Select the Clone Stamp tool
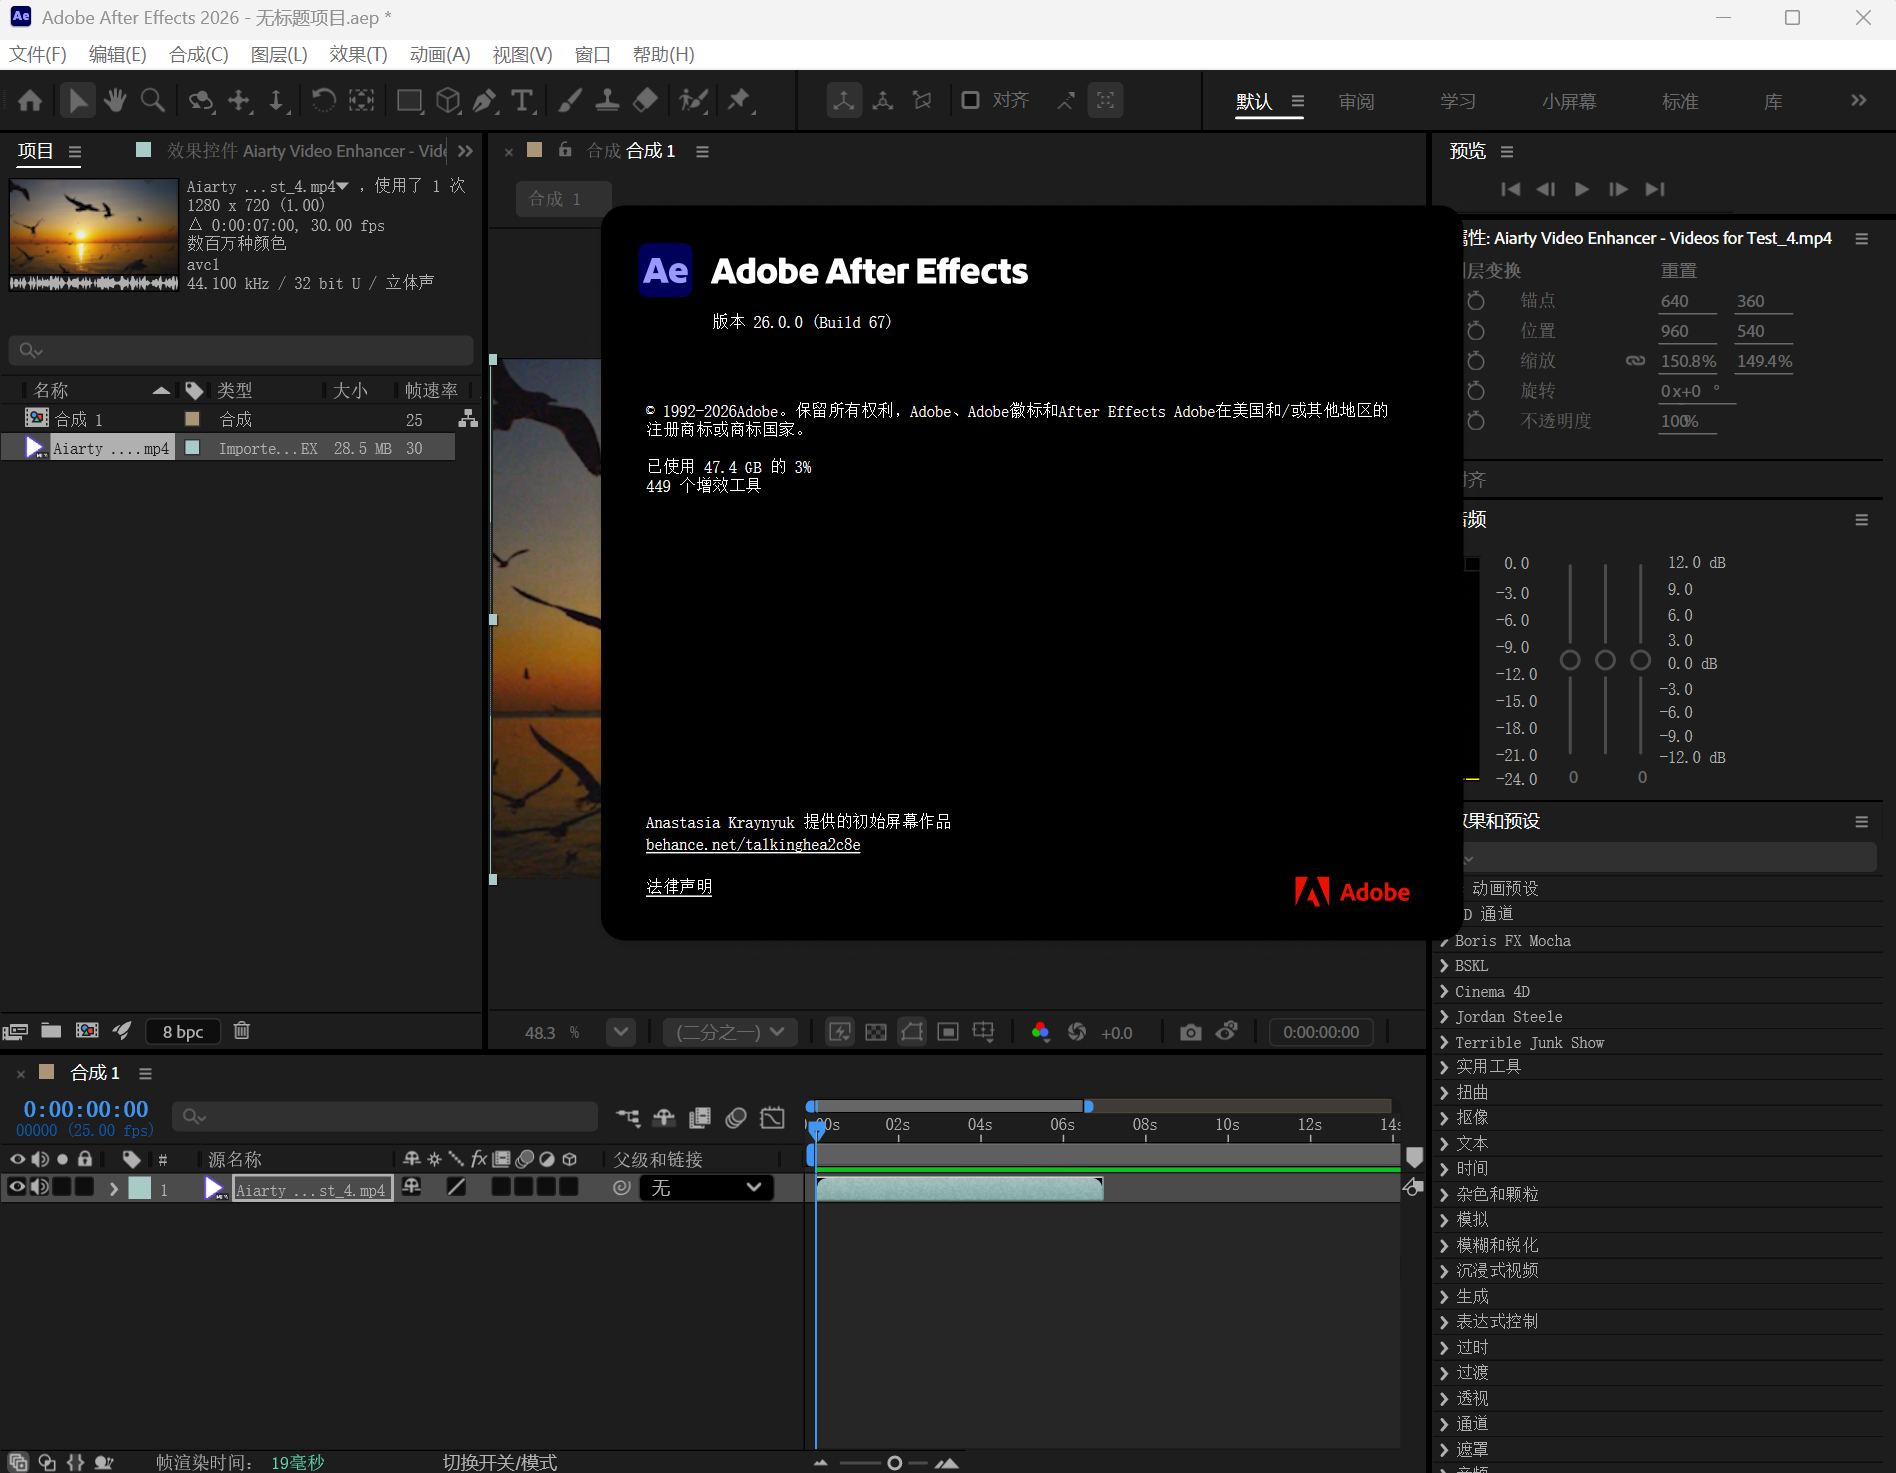 pyautogui.click(x=607, y=100)
